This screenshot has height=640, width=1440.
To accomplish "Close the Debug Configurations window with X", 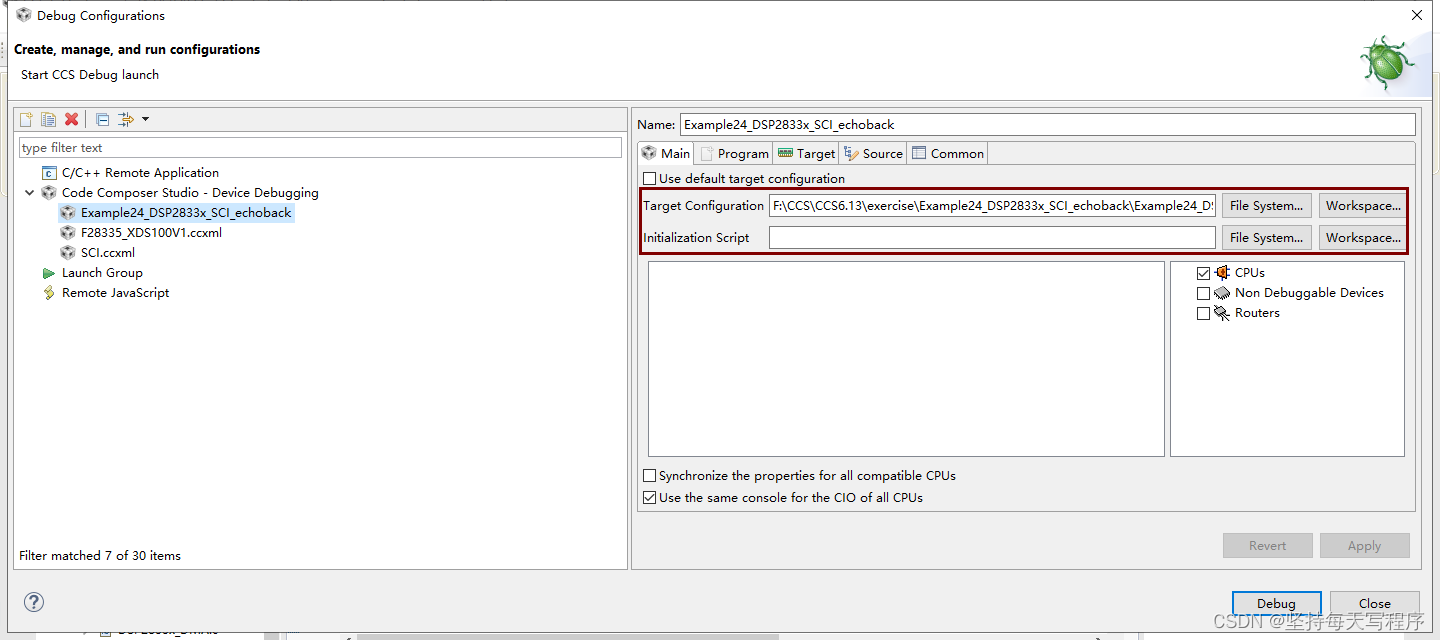I will click(x=1416, y=15).
